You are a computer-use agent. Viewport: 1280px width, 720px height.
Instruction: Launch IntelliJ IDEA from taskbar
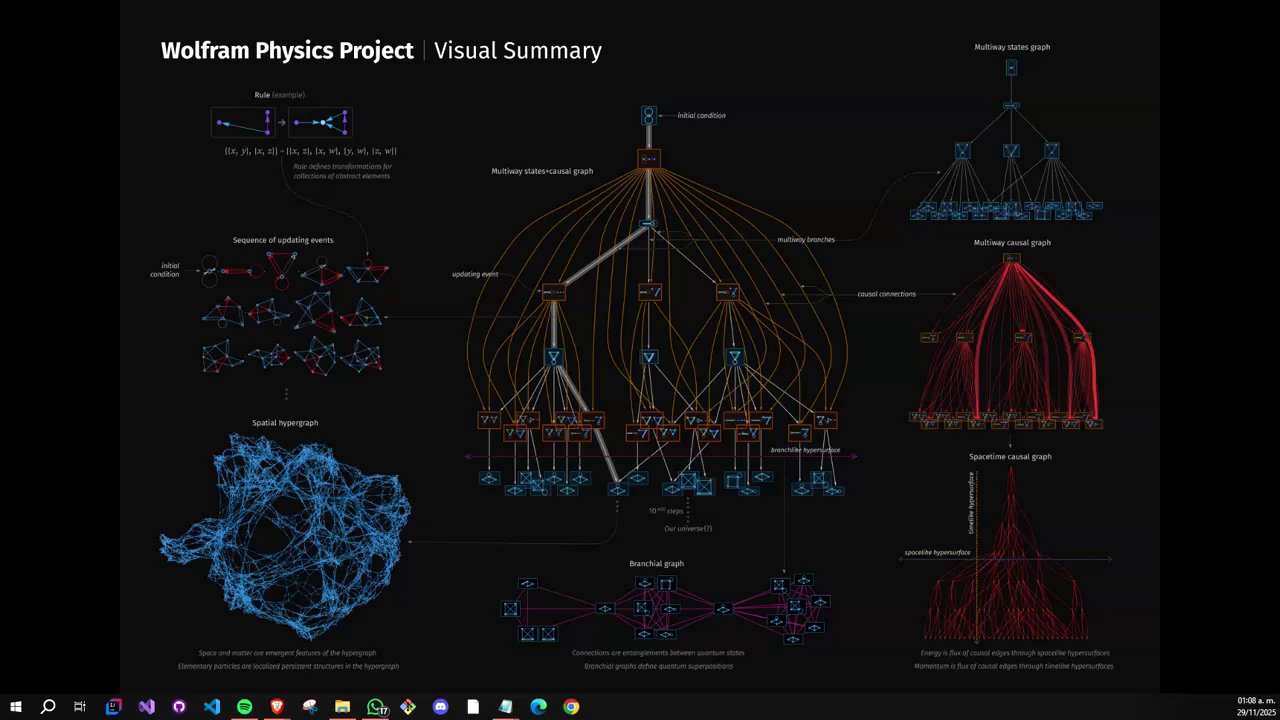point(113,707)
